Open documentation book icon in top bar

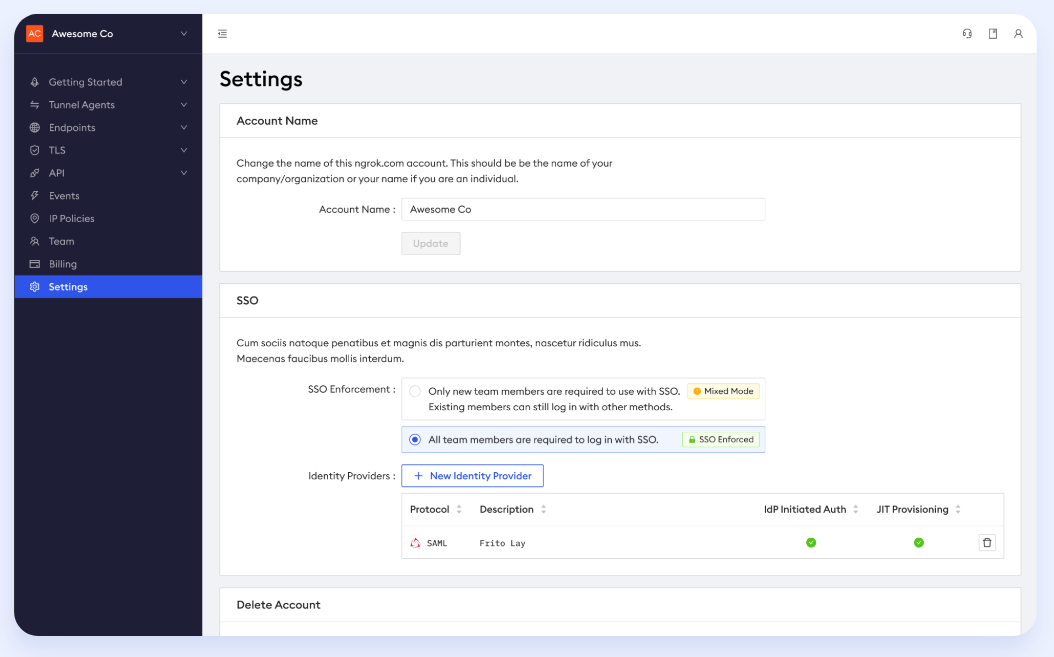[x=993, y=34]
